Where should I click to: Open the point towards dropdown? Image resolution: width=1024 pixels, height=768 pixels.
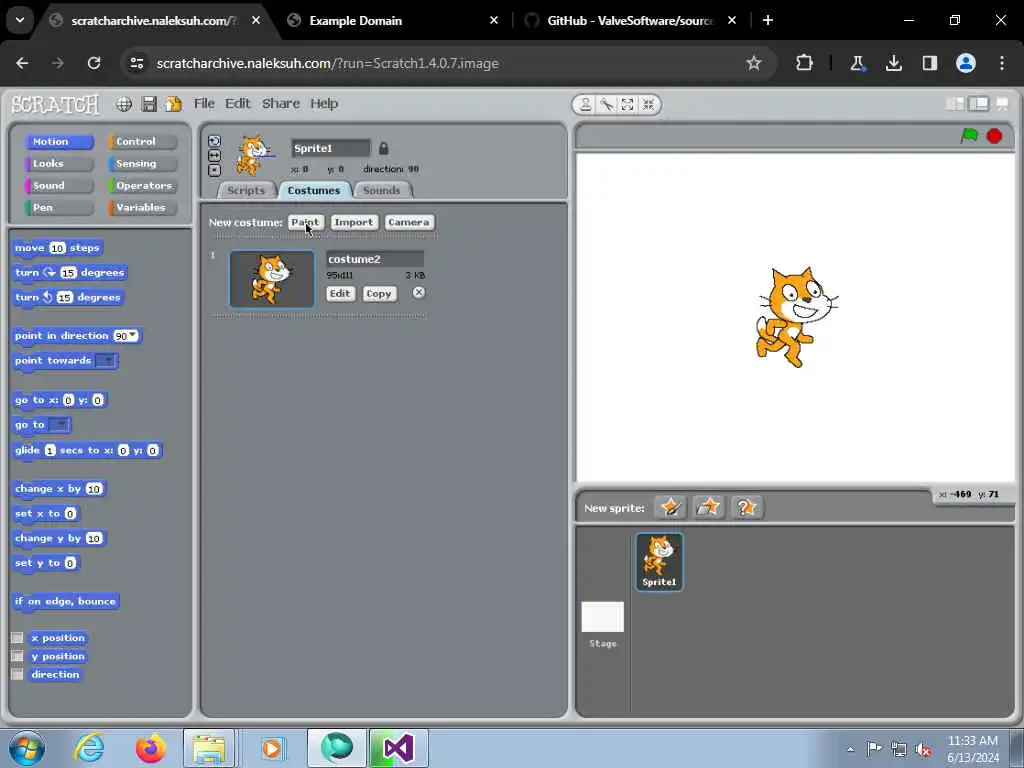[105, 360]
